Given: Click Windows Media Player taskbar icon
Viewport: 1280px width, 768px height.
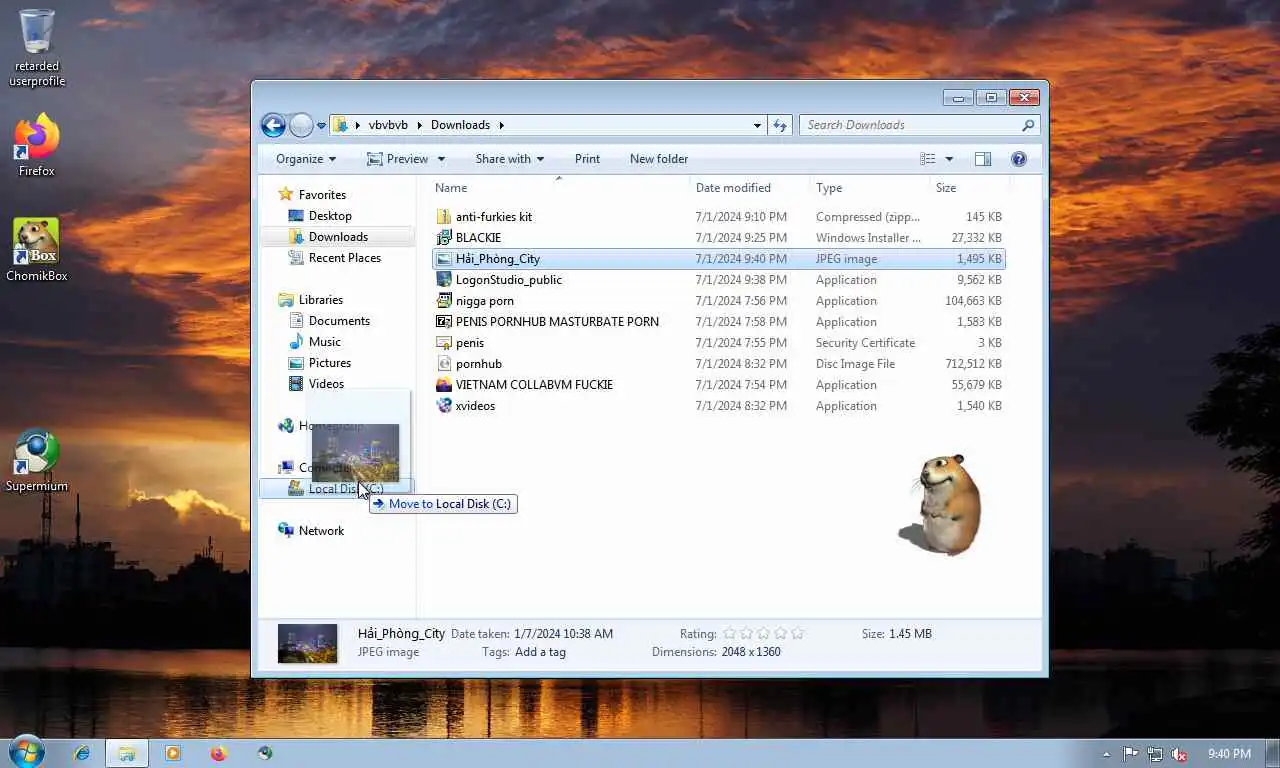Looking at the screenshot, I should [173, 753].
